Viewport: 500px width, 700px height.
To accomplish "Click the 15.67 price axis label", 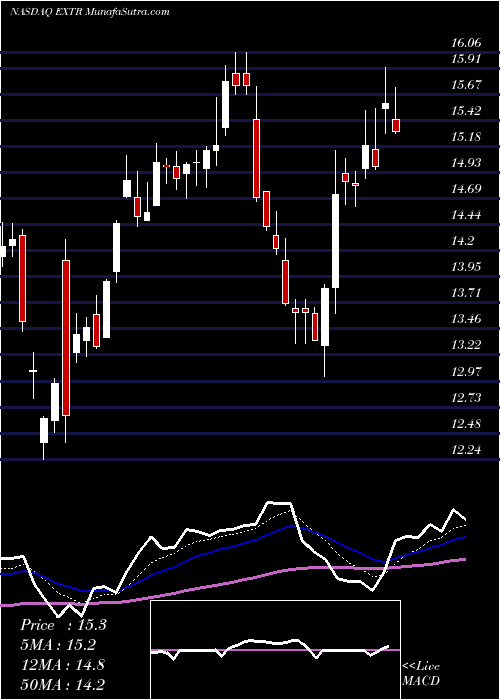I will pyautogui.click(x=466, y=85).
